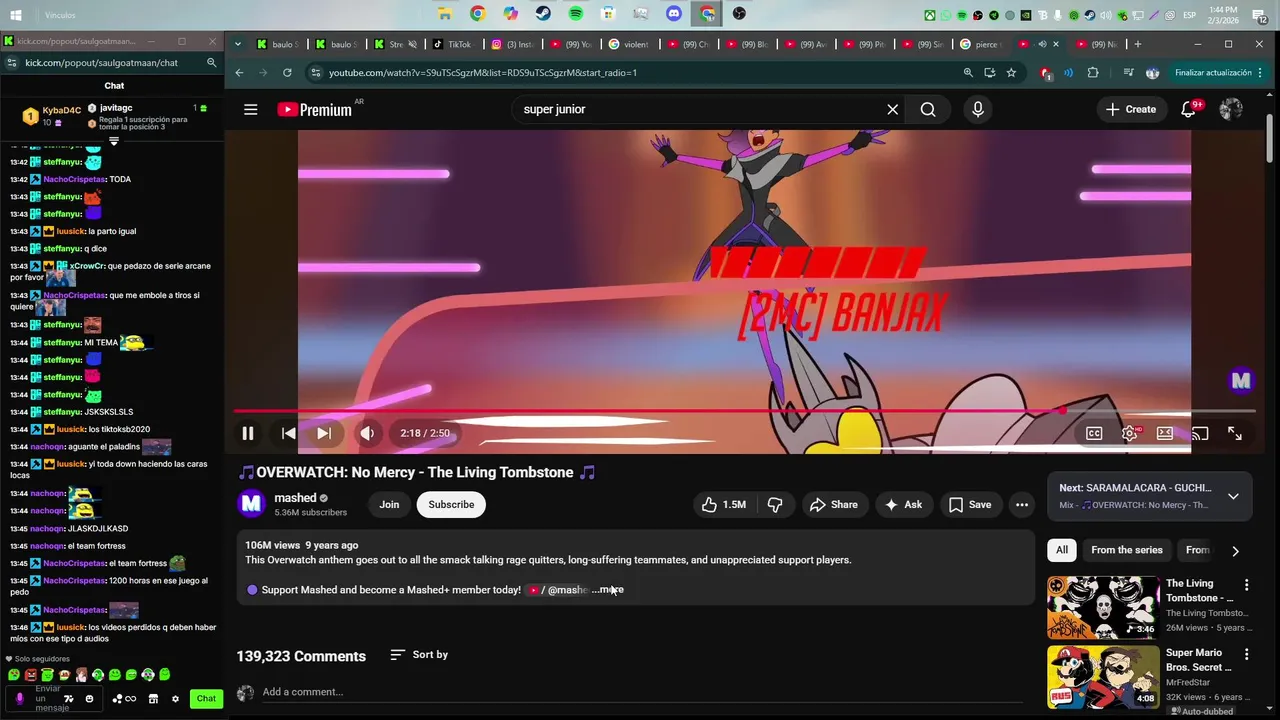The image size is (1280, 720).
Task: Like the video with 1.5M likes
Action: point(724,505)
